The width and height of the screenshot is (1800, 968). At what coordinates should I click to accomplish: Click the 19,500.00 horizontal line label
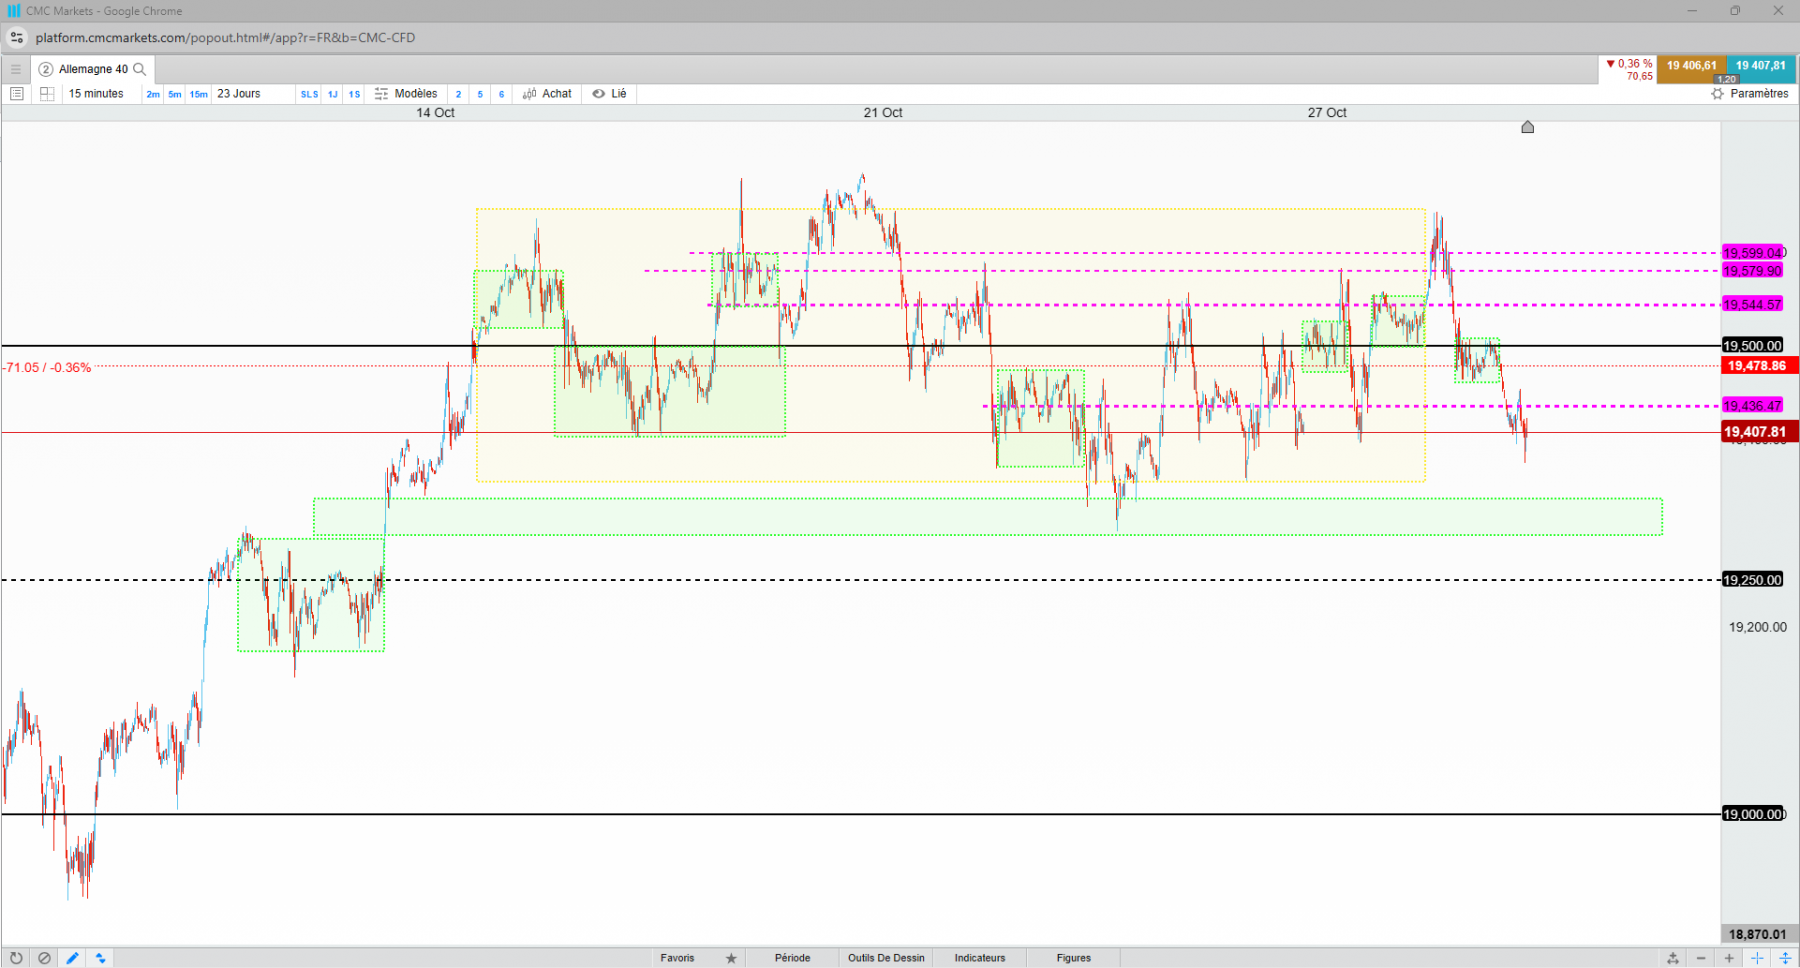pos(1752,346)
